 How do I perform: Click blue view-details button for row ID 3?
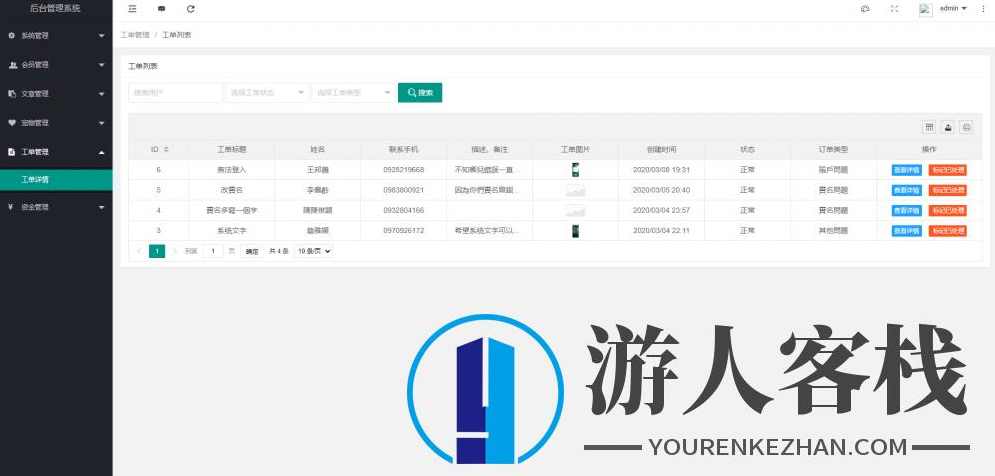point(907,231)
